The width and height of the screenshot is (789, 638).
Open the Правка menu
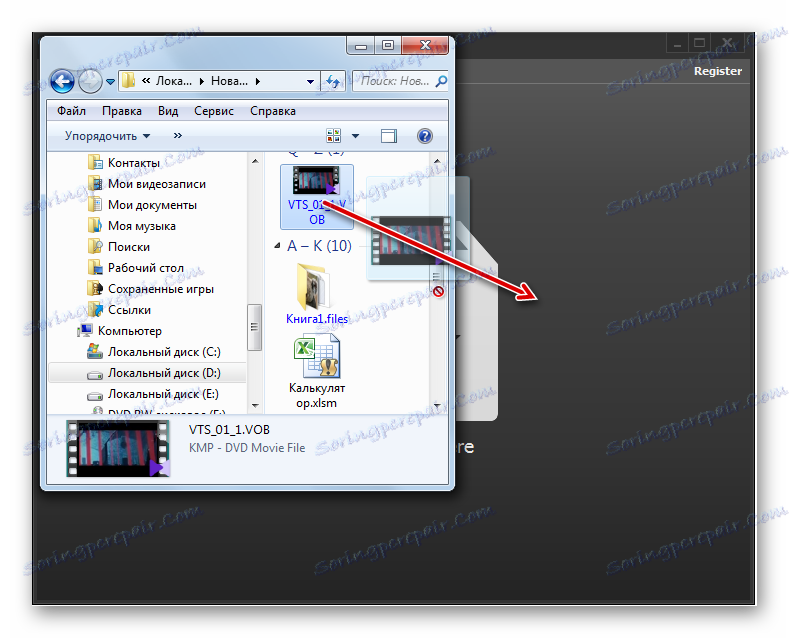pos(122,111)
